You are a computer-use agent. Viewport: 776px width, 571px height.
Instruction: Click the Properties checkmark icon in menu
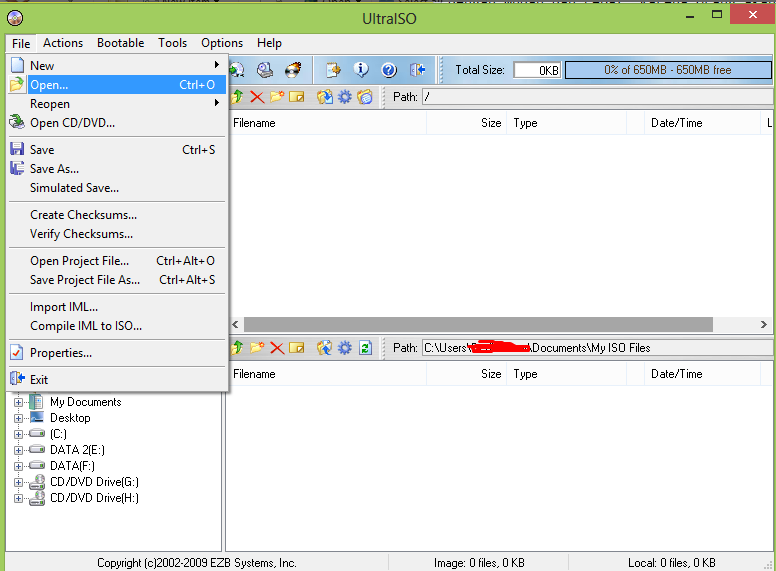(17, 353)
